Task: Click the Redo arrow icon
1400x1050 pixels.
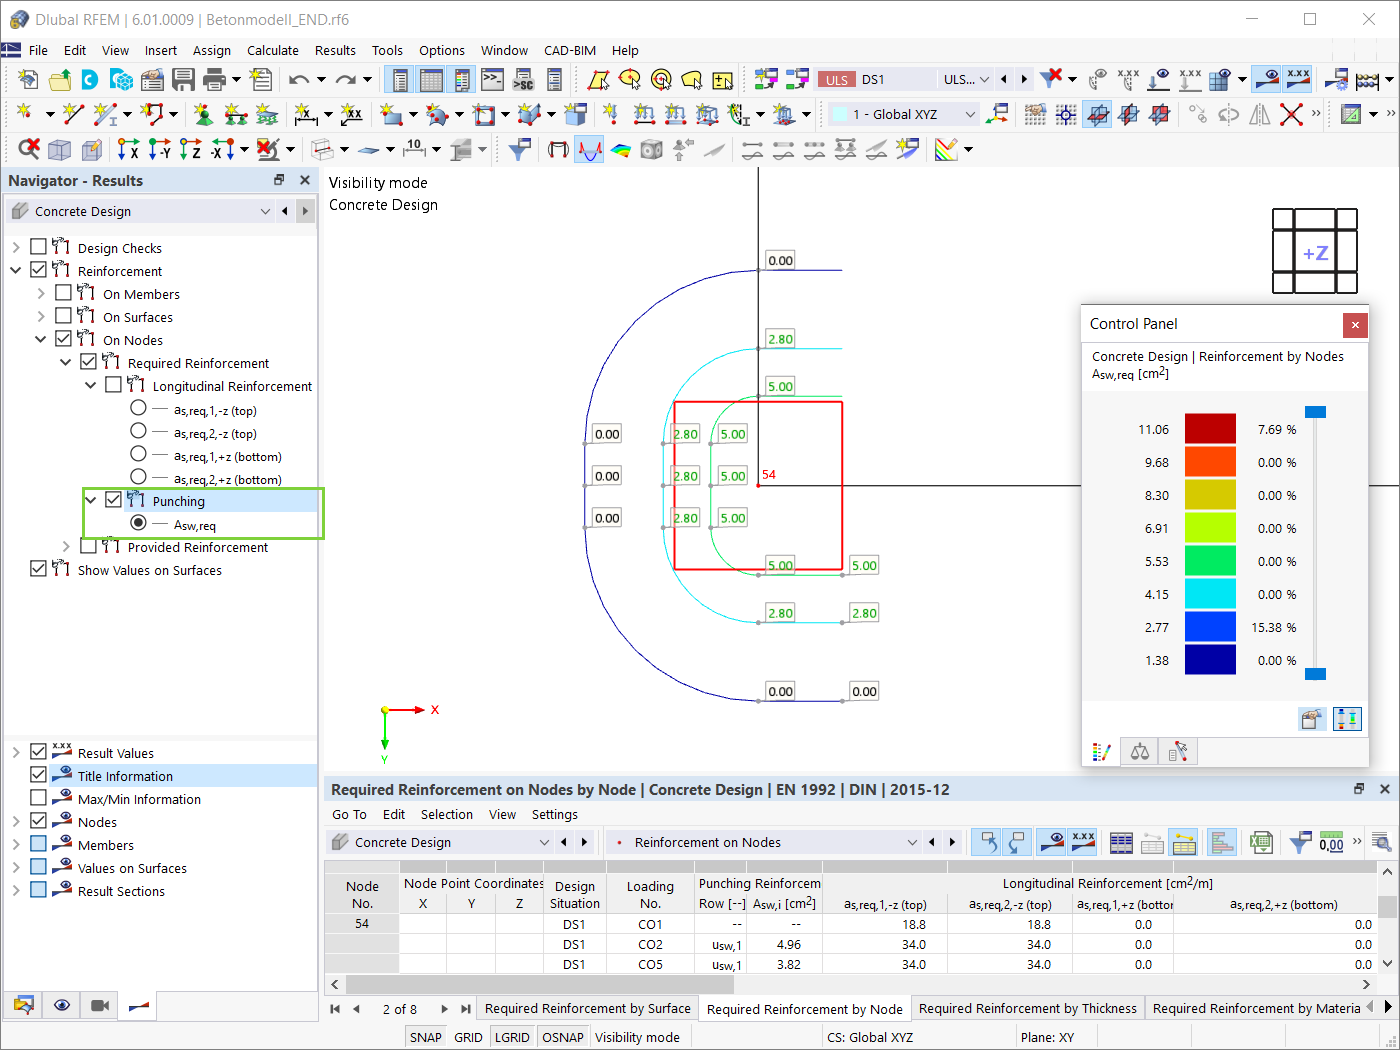Action: click(345, 79)
